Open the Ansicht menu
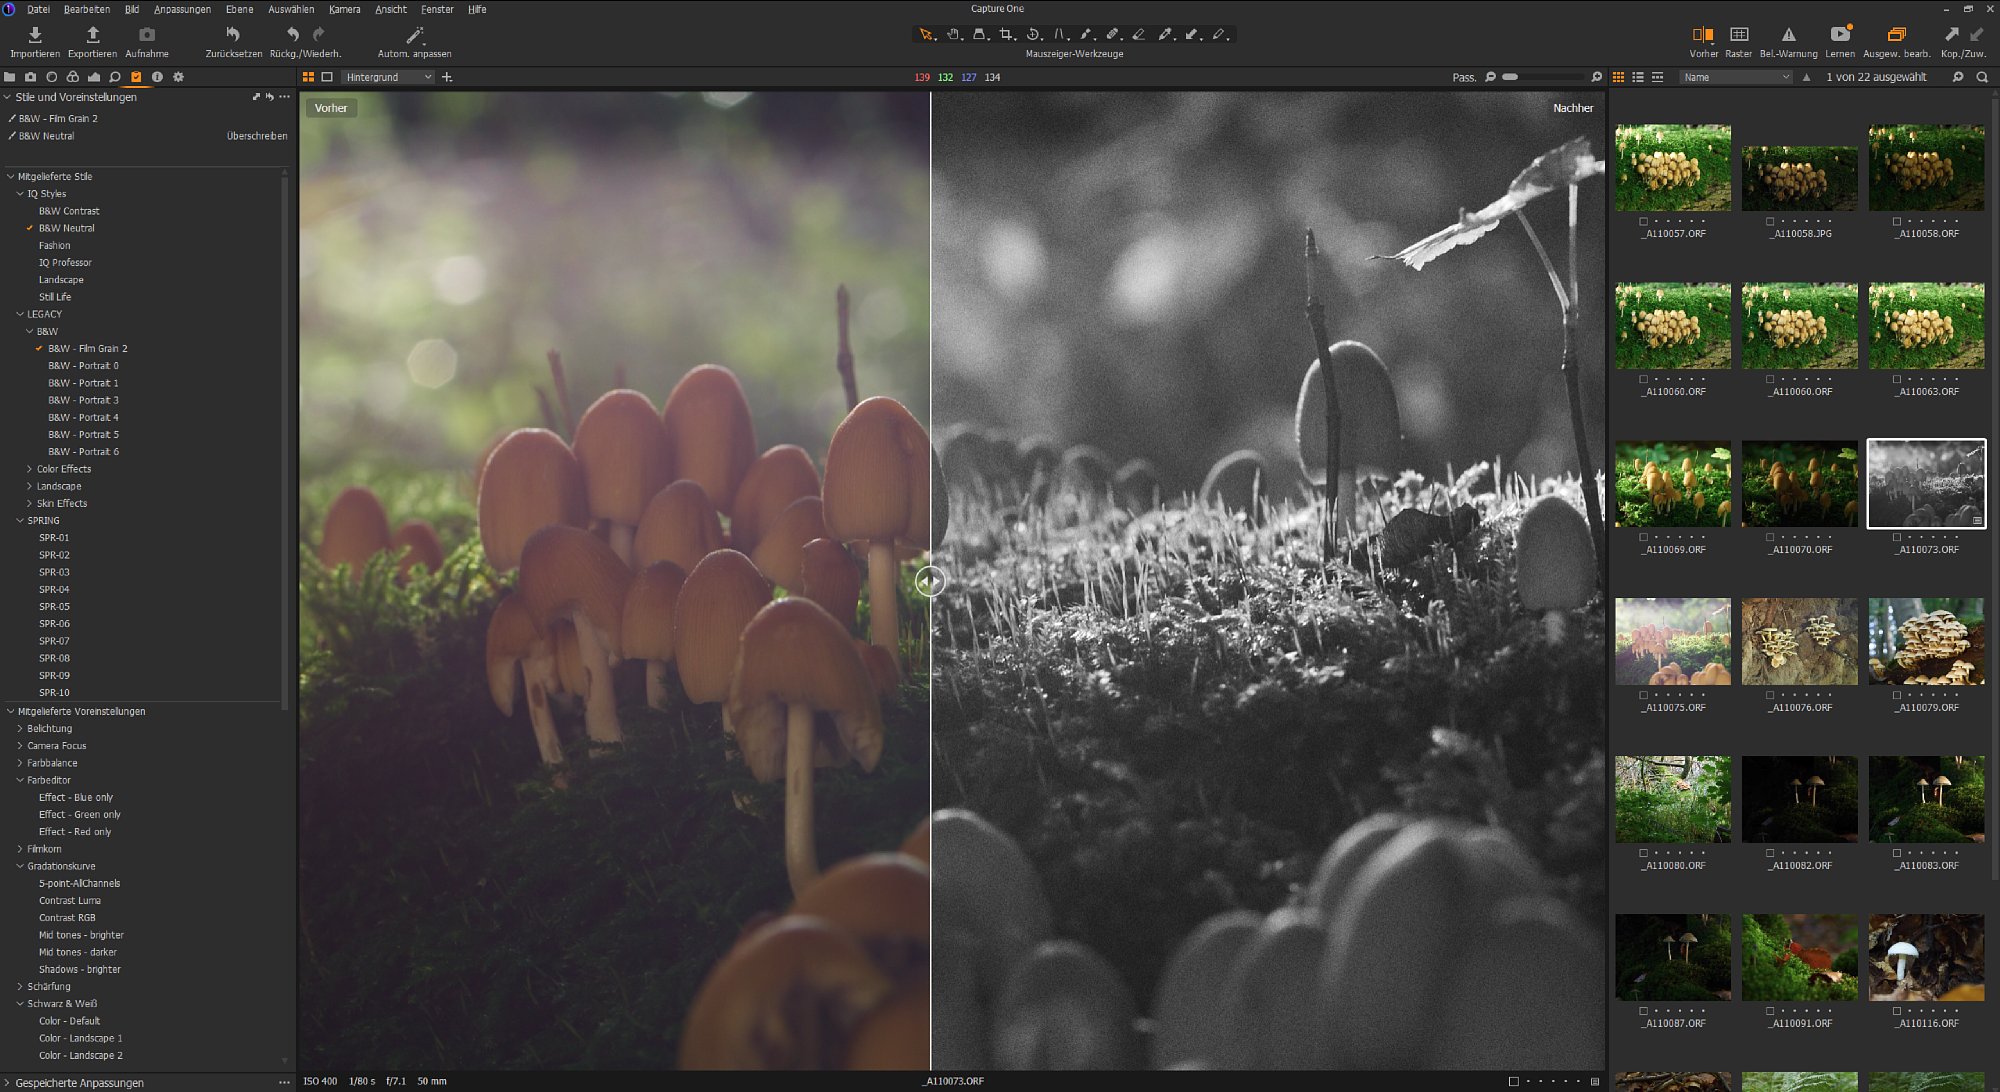Viewport: 2000px width, 1092px height. click(391, 9)
